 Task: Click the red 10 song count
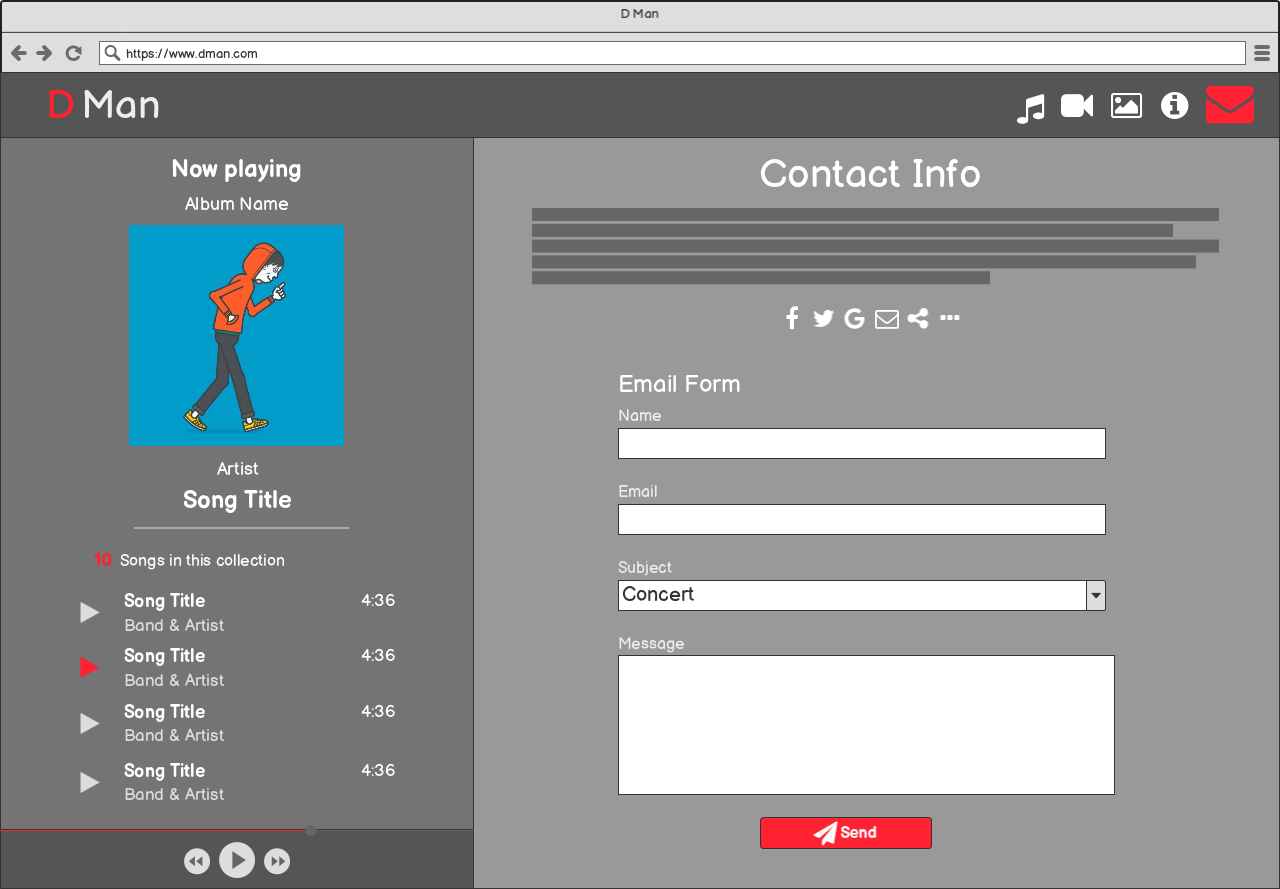click(103, 560)
